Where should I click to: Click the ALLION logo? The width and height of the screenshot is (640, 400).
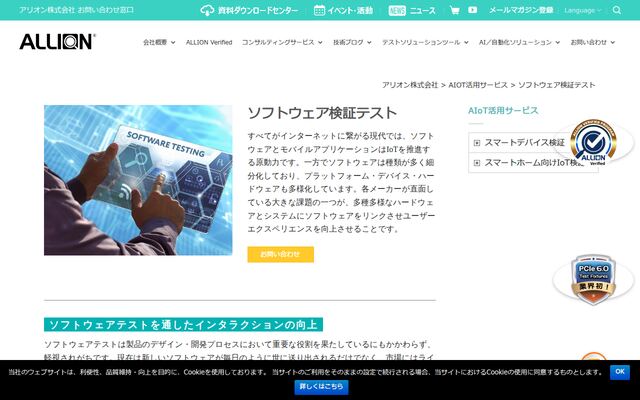(57, 42)
